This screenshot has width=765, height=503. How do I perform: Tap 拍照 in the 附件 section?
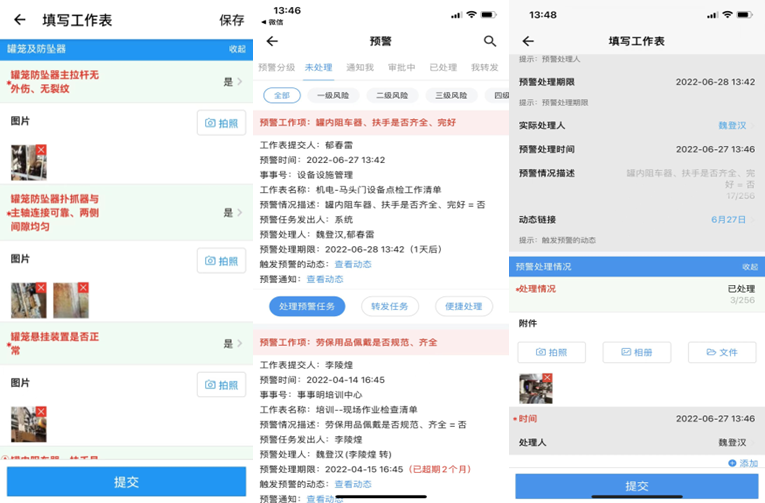coord(551,352)
